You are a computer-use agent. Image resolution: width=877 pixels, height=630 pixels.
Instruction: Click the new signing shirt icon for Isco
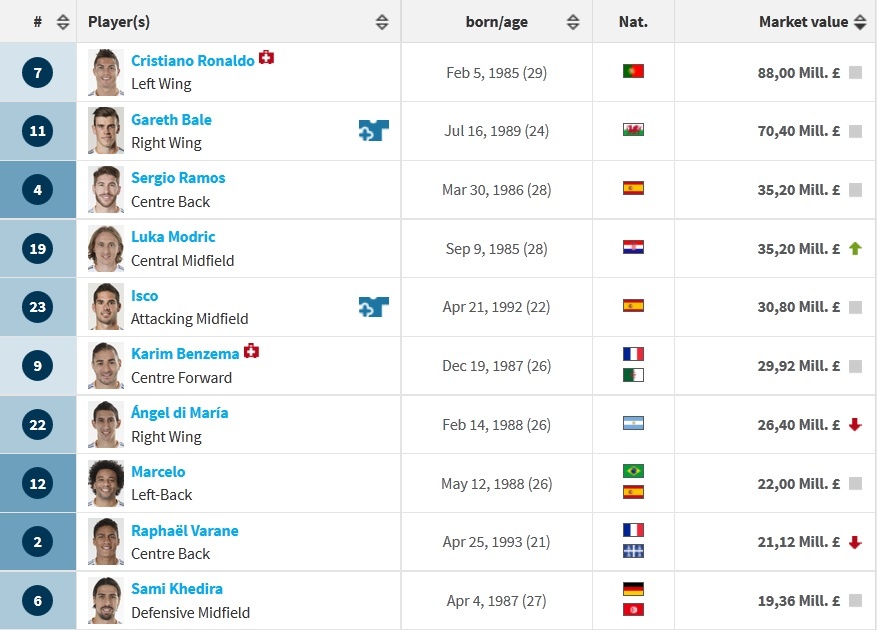click(373, 307)
